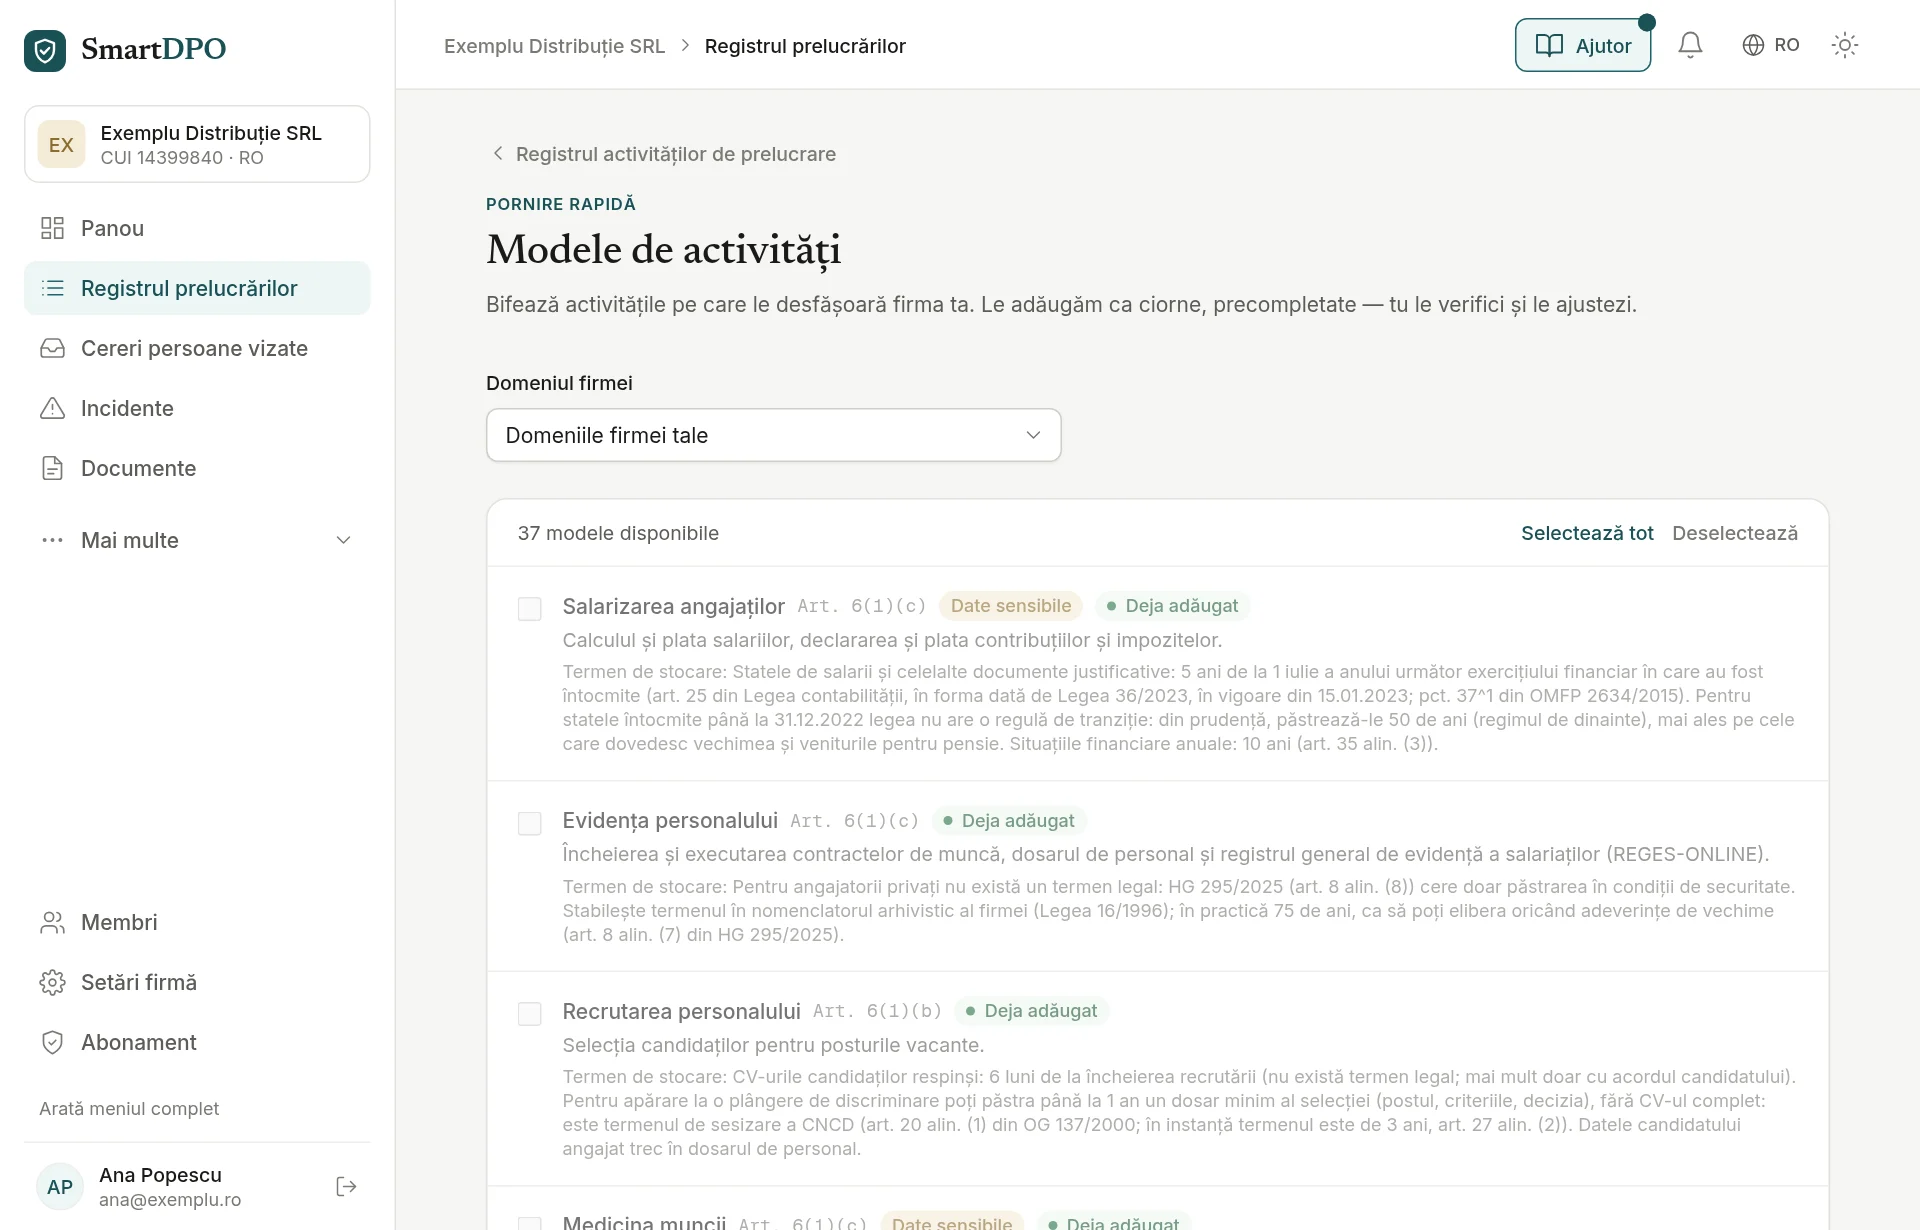This screenshot has height=1230, width=1920.
Task: Open the Incidente section
Action: pyautogui.click(x=197, y=408)
